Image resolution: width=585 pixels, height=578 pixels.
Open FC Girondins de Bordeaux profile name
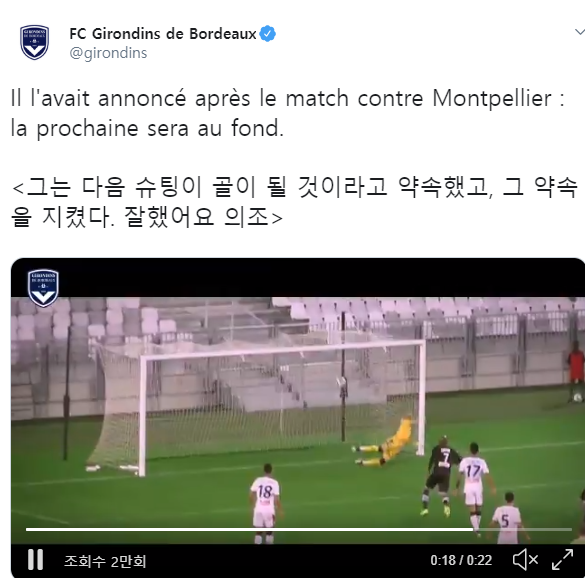(x=163, y=34)
